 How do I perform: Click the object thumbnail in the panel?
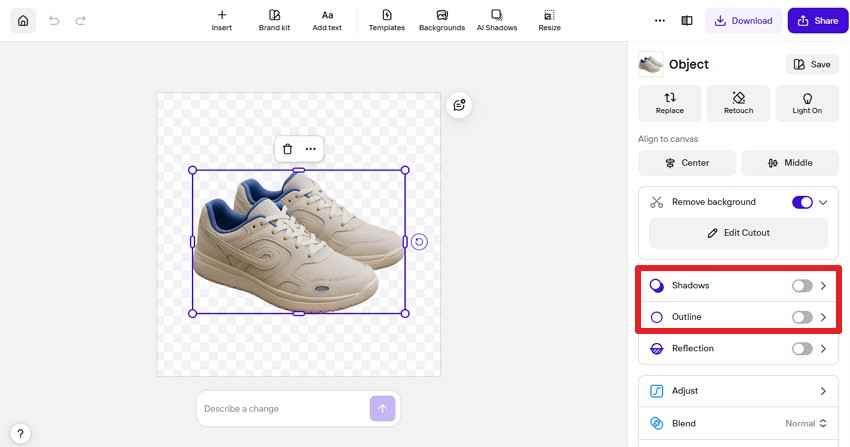click(651, 64)
